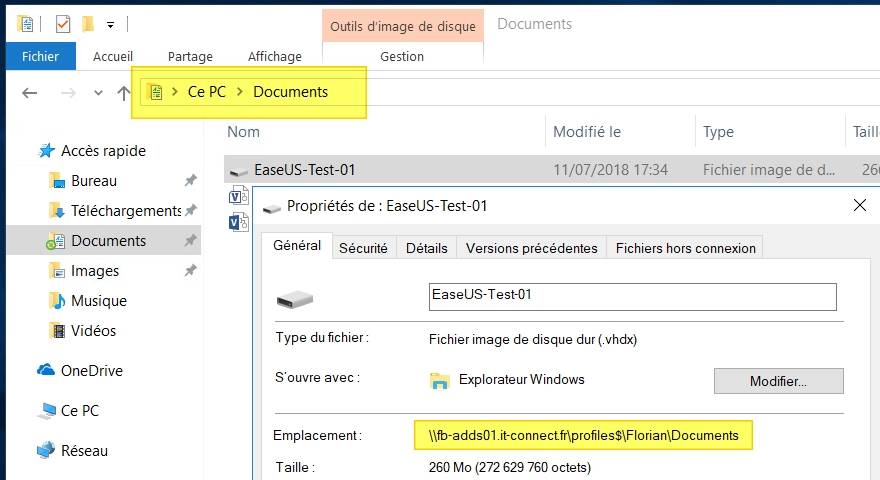Open the quick access toolbar customize dropdown
This screenshot has height=480, width=880.
(x=110, y=23)
